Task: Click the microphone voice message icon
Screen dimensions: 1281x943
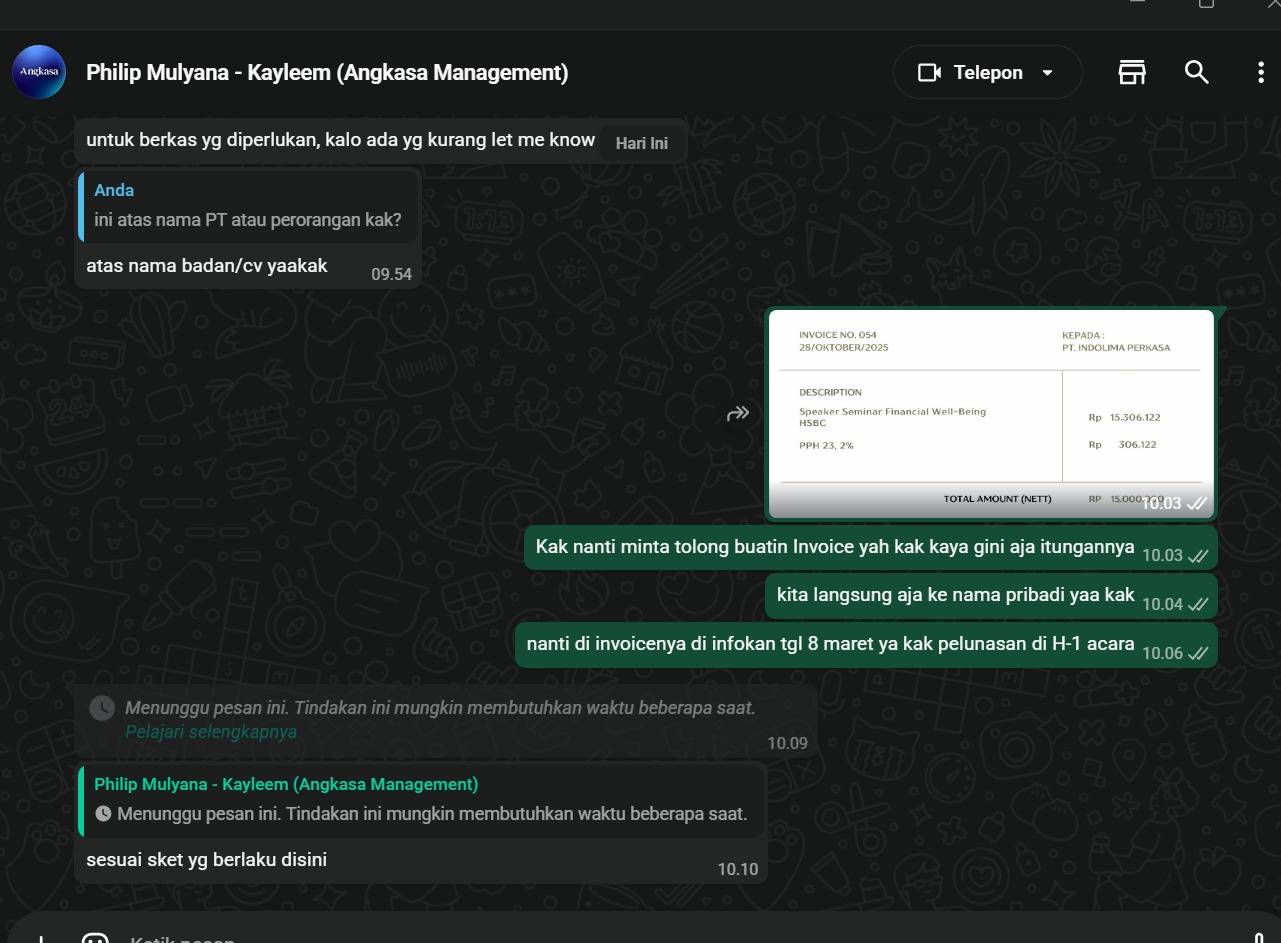Action: pos(1259,938)
